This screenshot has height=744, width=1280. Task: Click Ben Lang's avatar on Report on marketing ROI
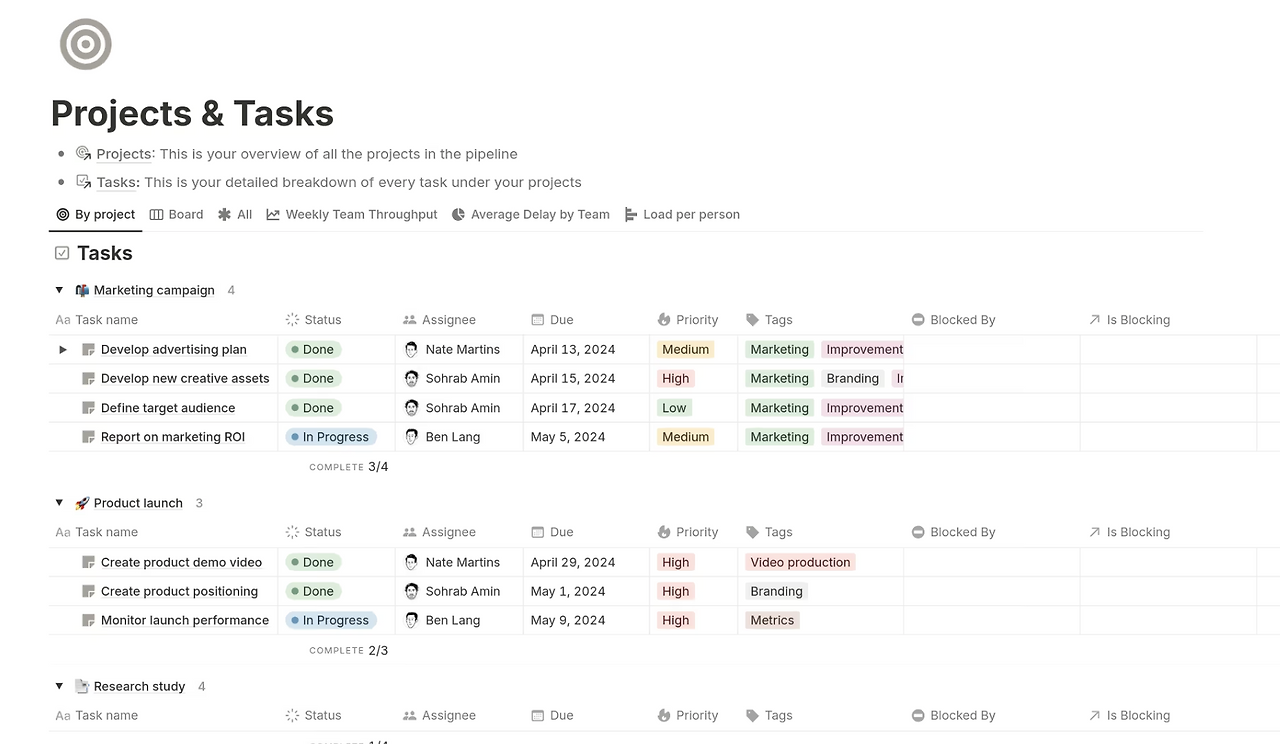[x=412, y=437]
